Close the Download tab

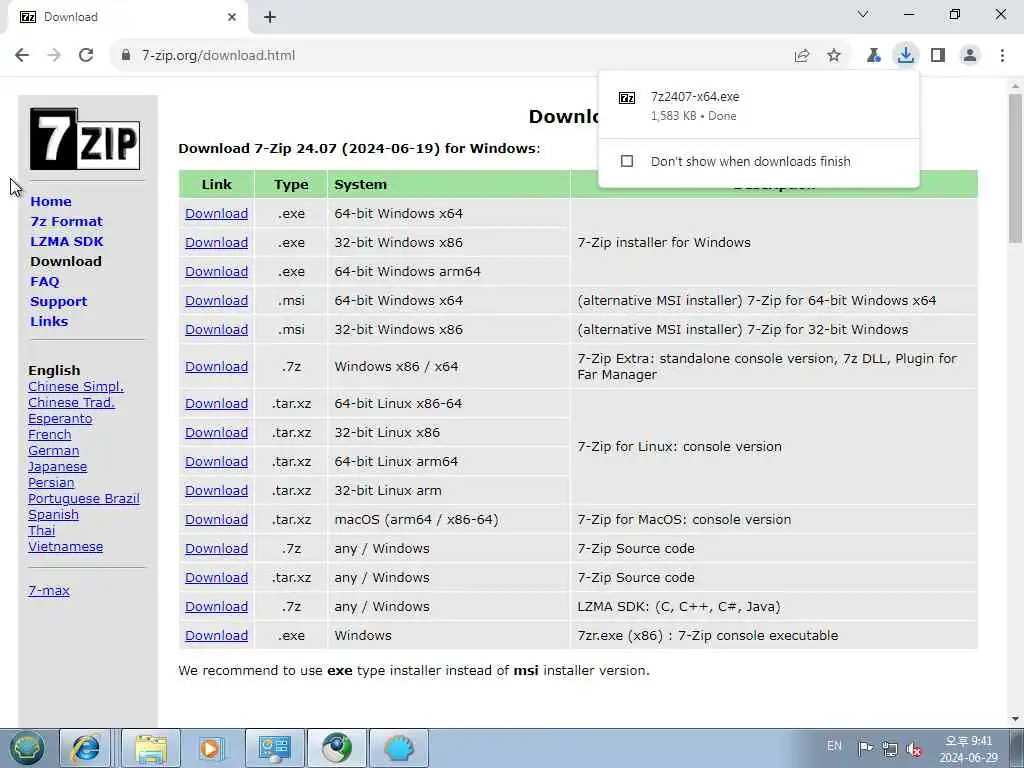tap(232, 17)
